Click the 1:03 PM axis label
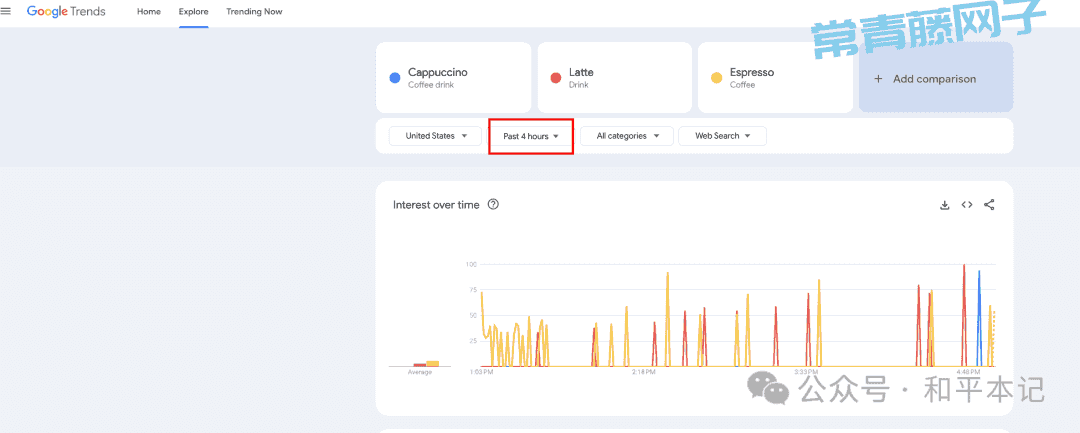Image resolution: width=1080 pixels, height=433 pixels. (481, 372)
